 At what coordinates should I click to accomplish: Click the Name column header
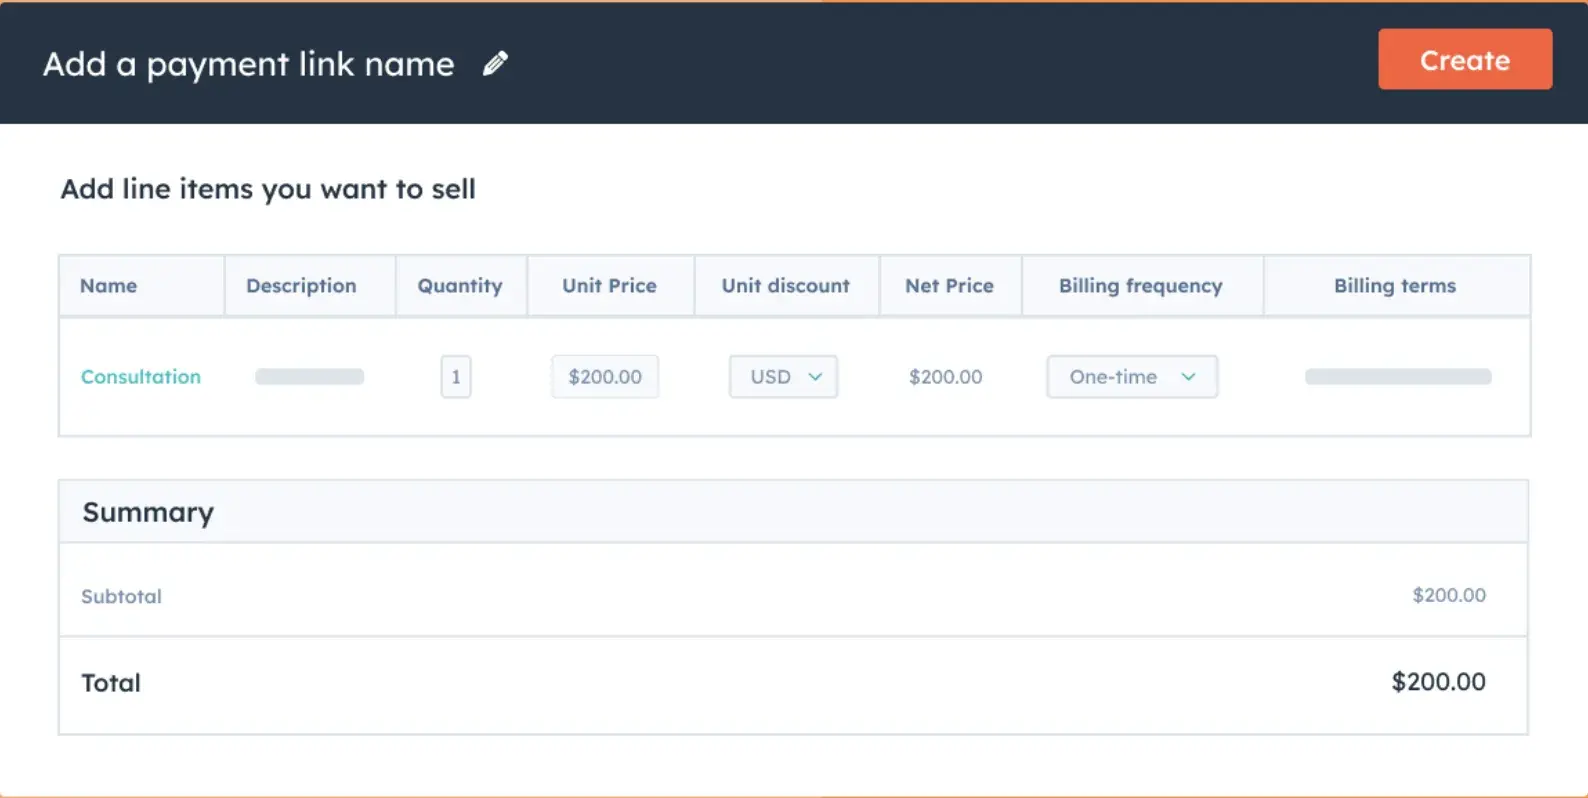[109, 286]
